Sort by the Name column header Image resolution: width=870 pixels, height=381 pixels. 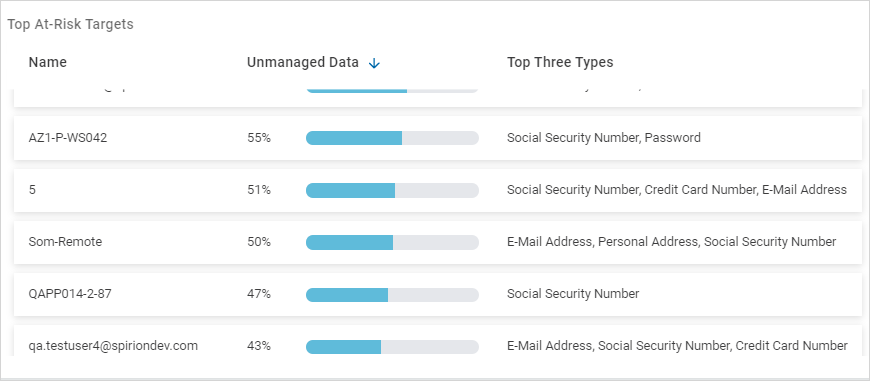click(48, 62)
